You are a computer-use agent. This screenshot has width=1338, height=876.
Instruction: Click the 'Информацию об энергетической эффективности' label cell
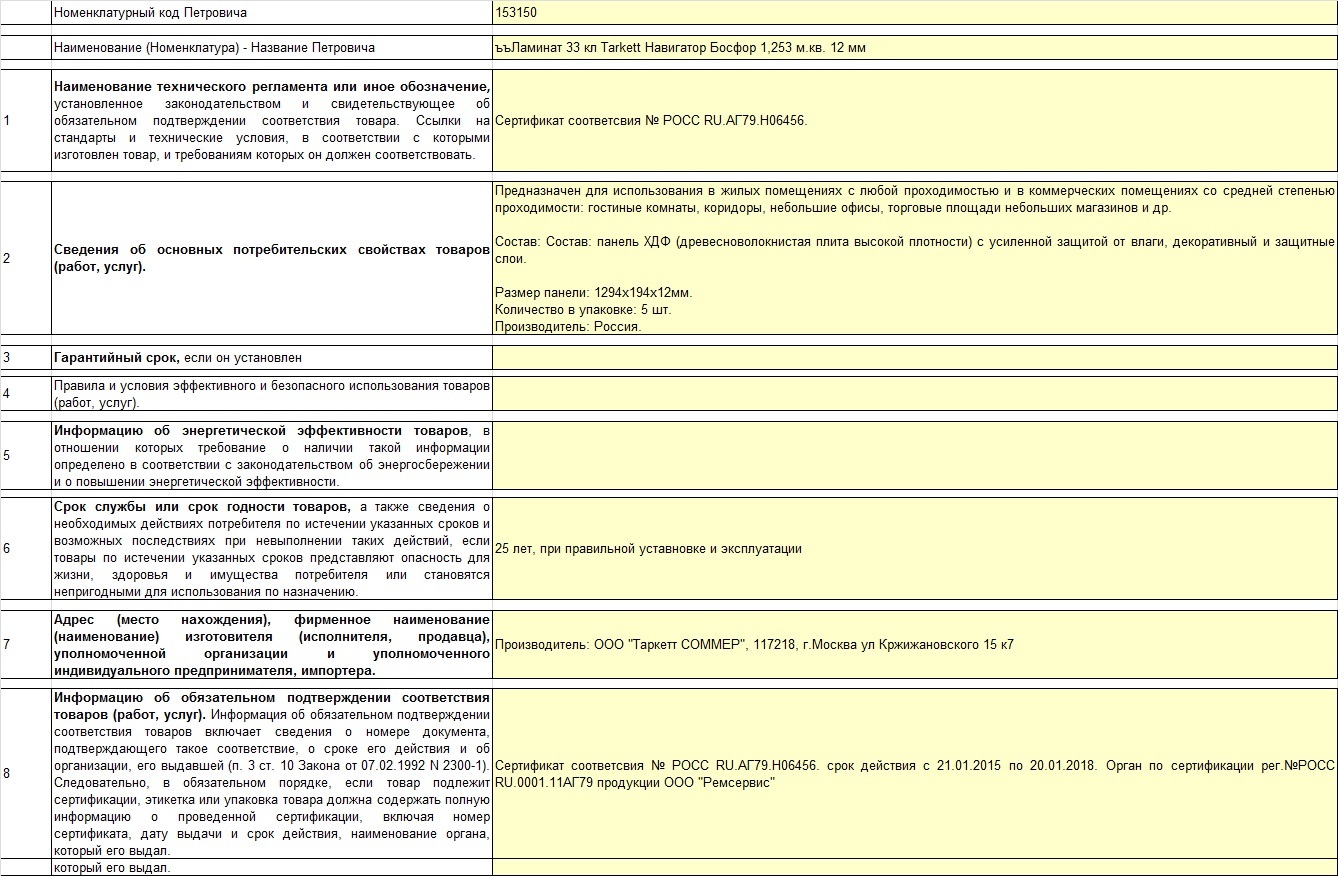271,456
